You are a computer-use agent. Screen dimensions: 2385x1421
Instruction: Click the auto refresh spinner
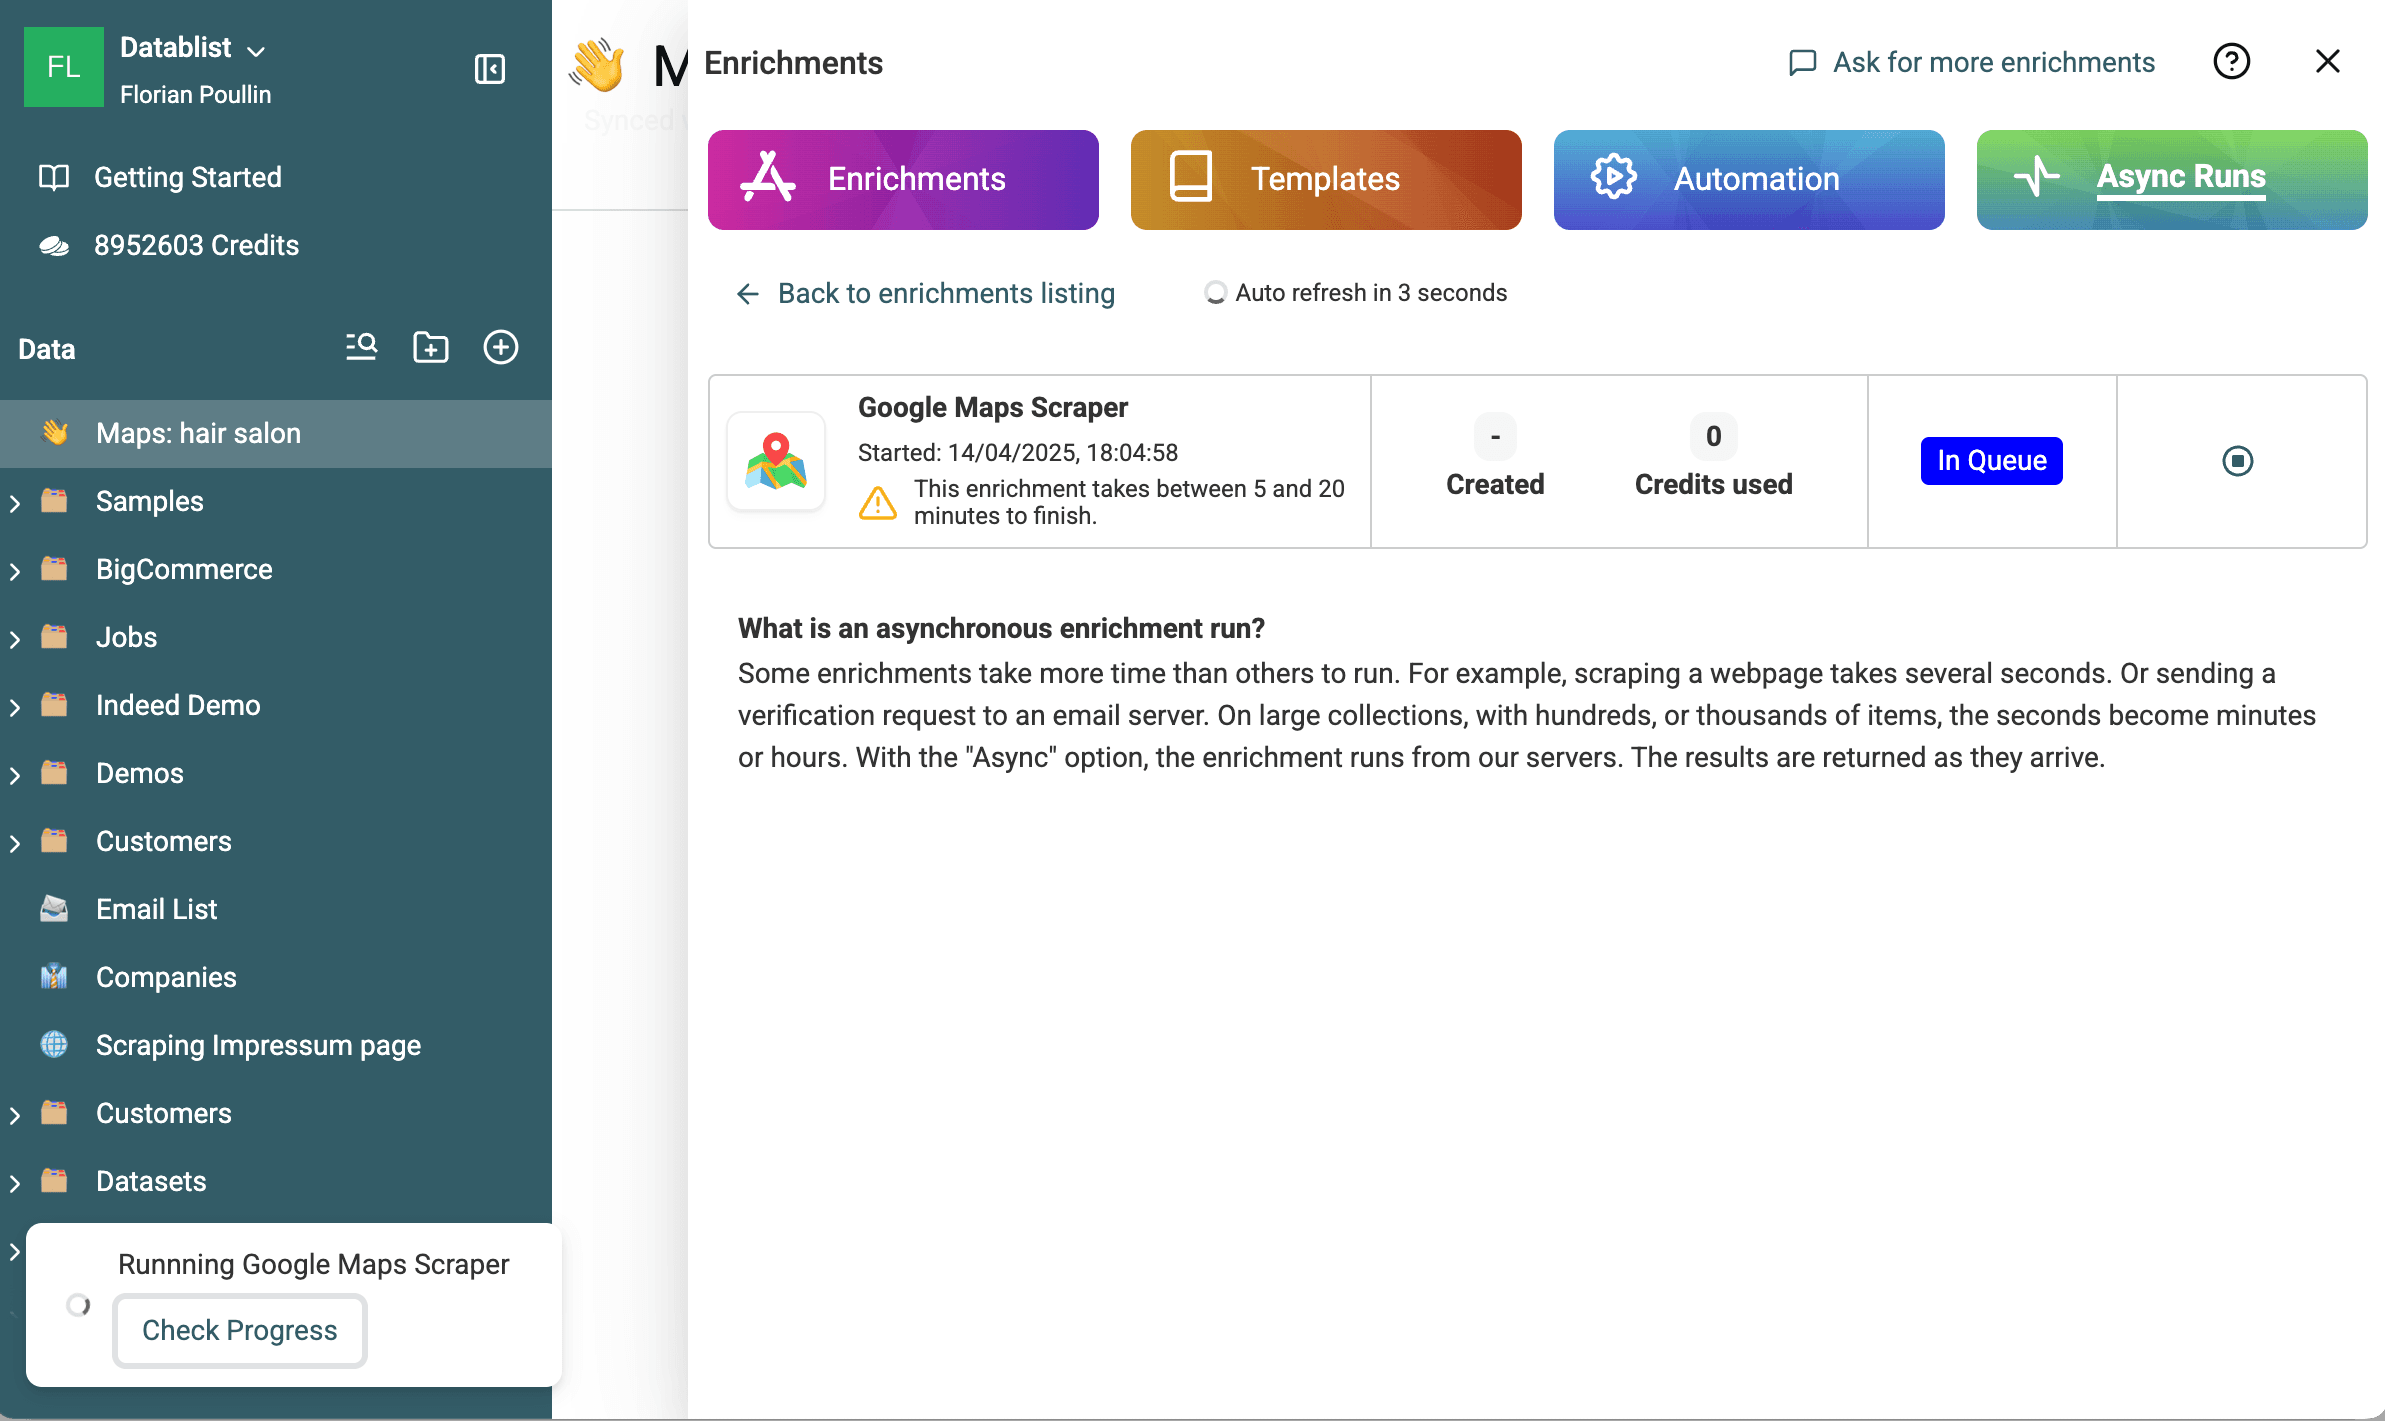click(1215, 293)
